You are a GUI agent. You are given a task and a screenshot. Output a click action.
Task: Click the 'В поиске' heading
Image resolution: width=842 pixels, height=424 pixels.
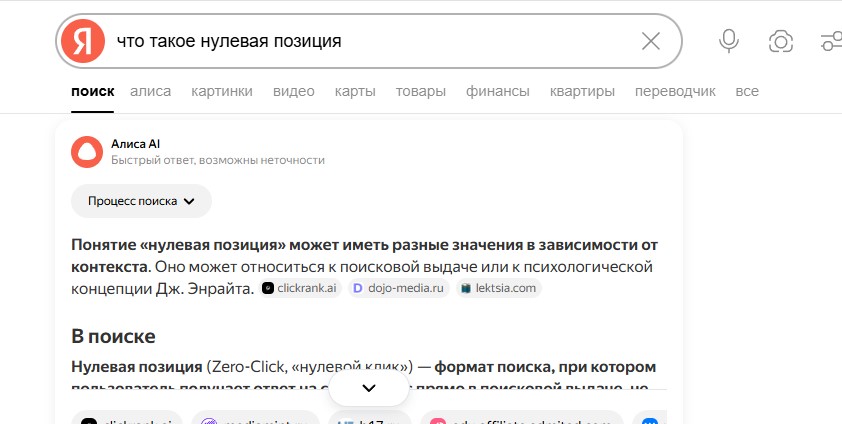pos(113,337)
